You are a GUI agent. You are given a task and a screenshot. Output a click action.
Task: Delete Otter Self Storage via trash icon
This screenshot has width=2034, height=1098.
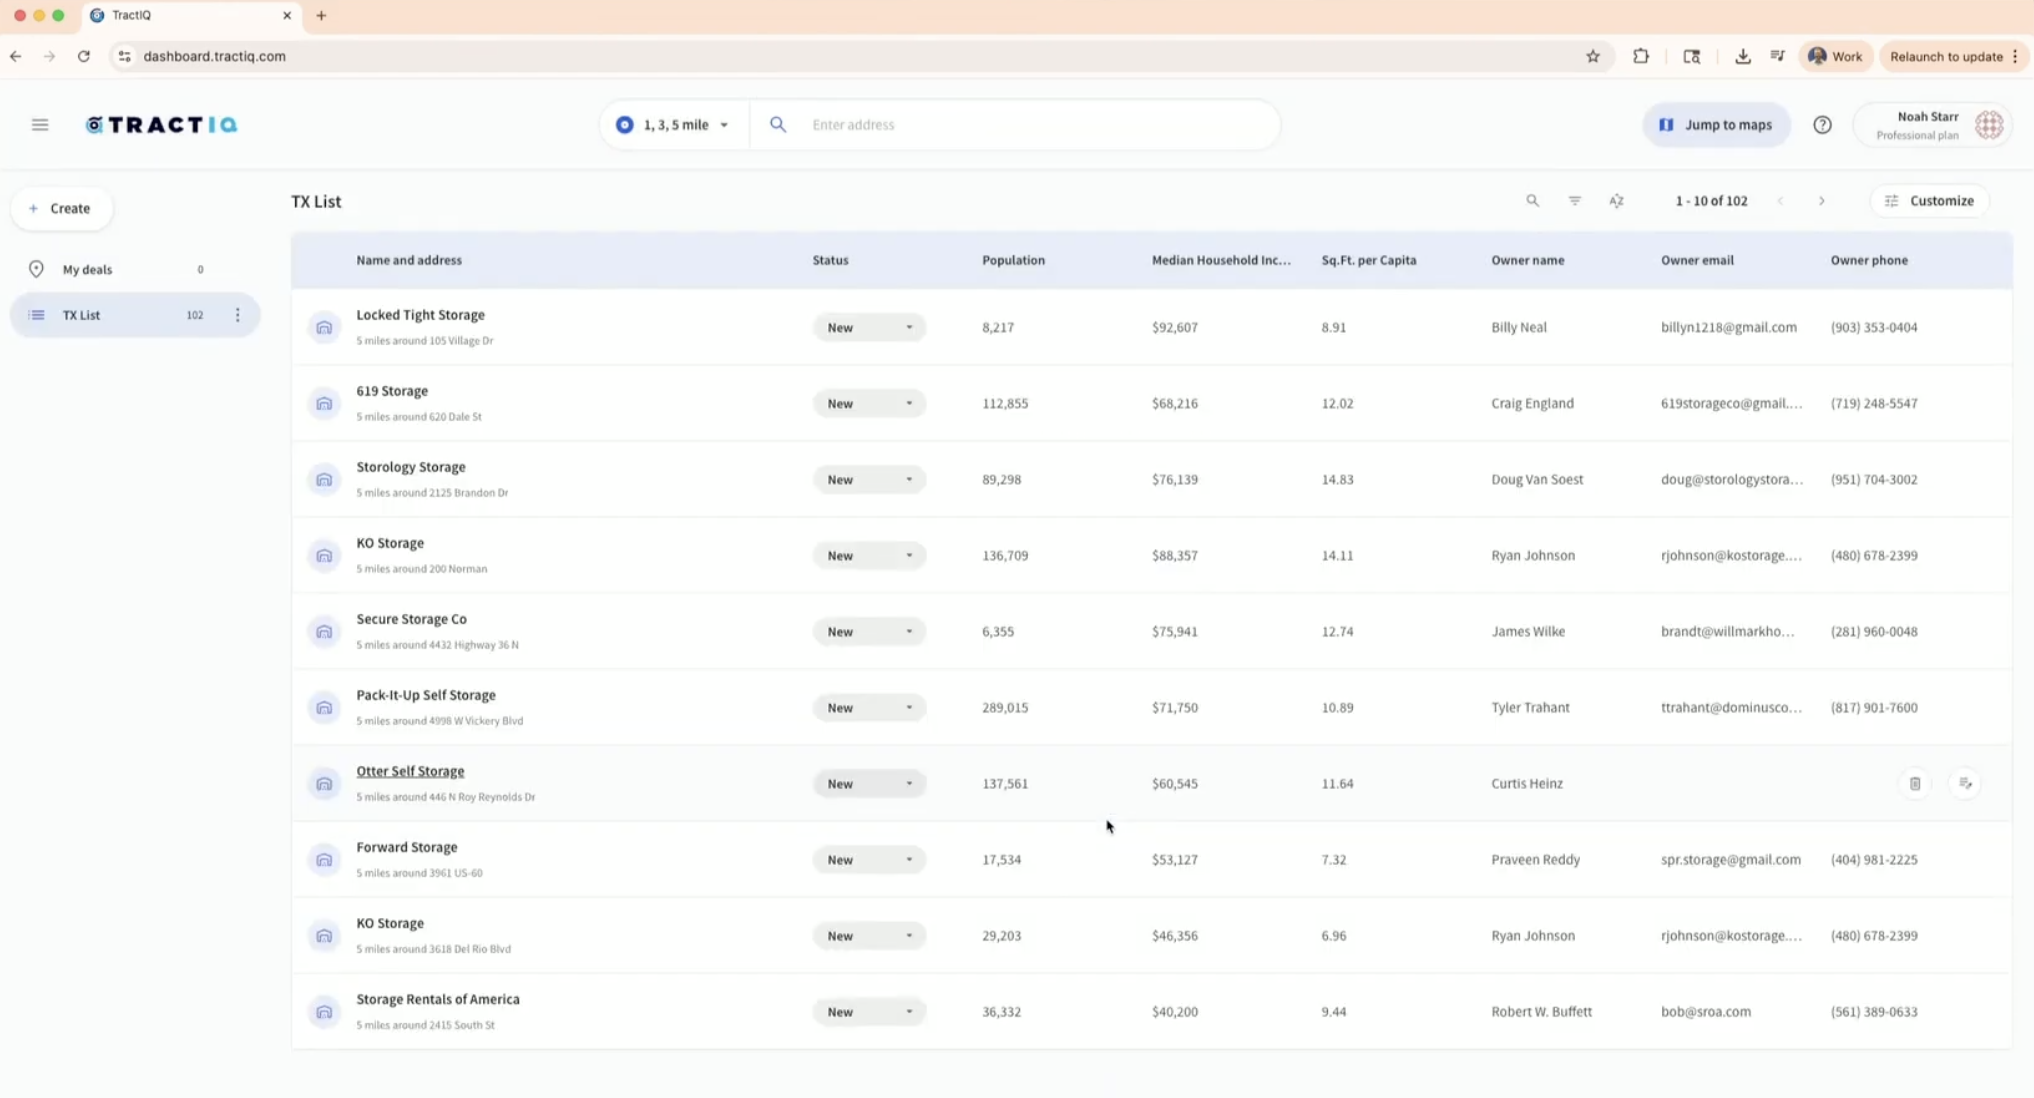[1914, 784]
